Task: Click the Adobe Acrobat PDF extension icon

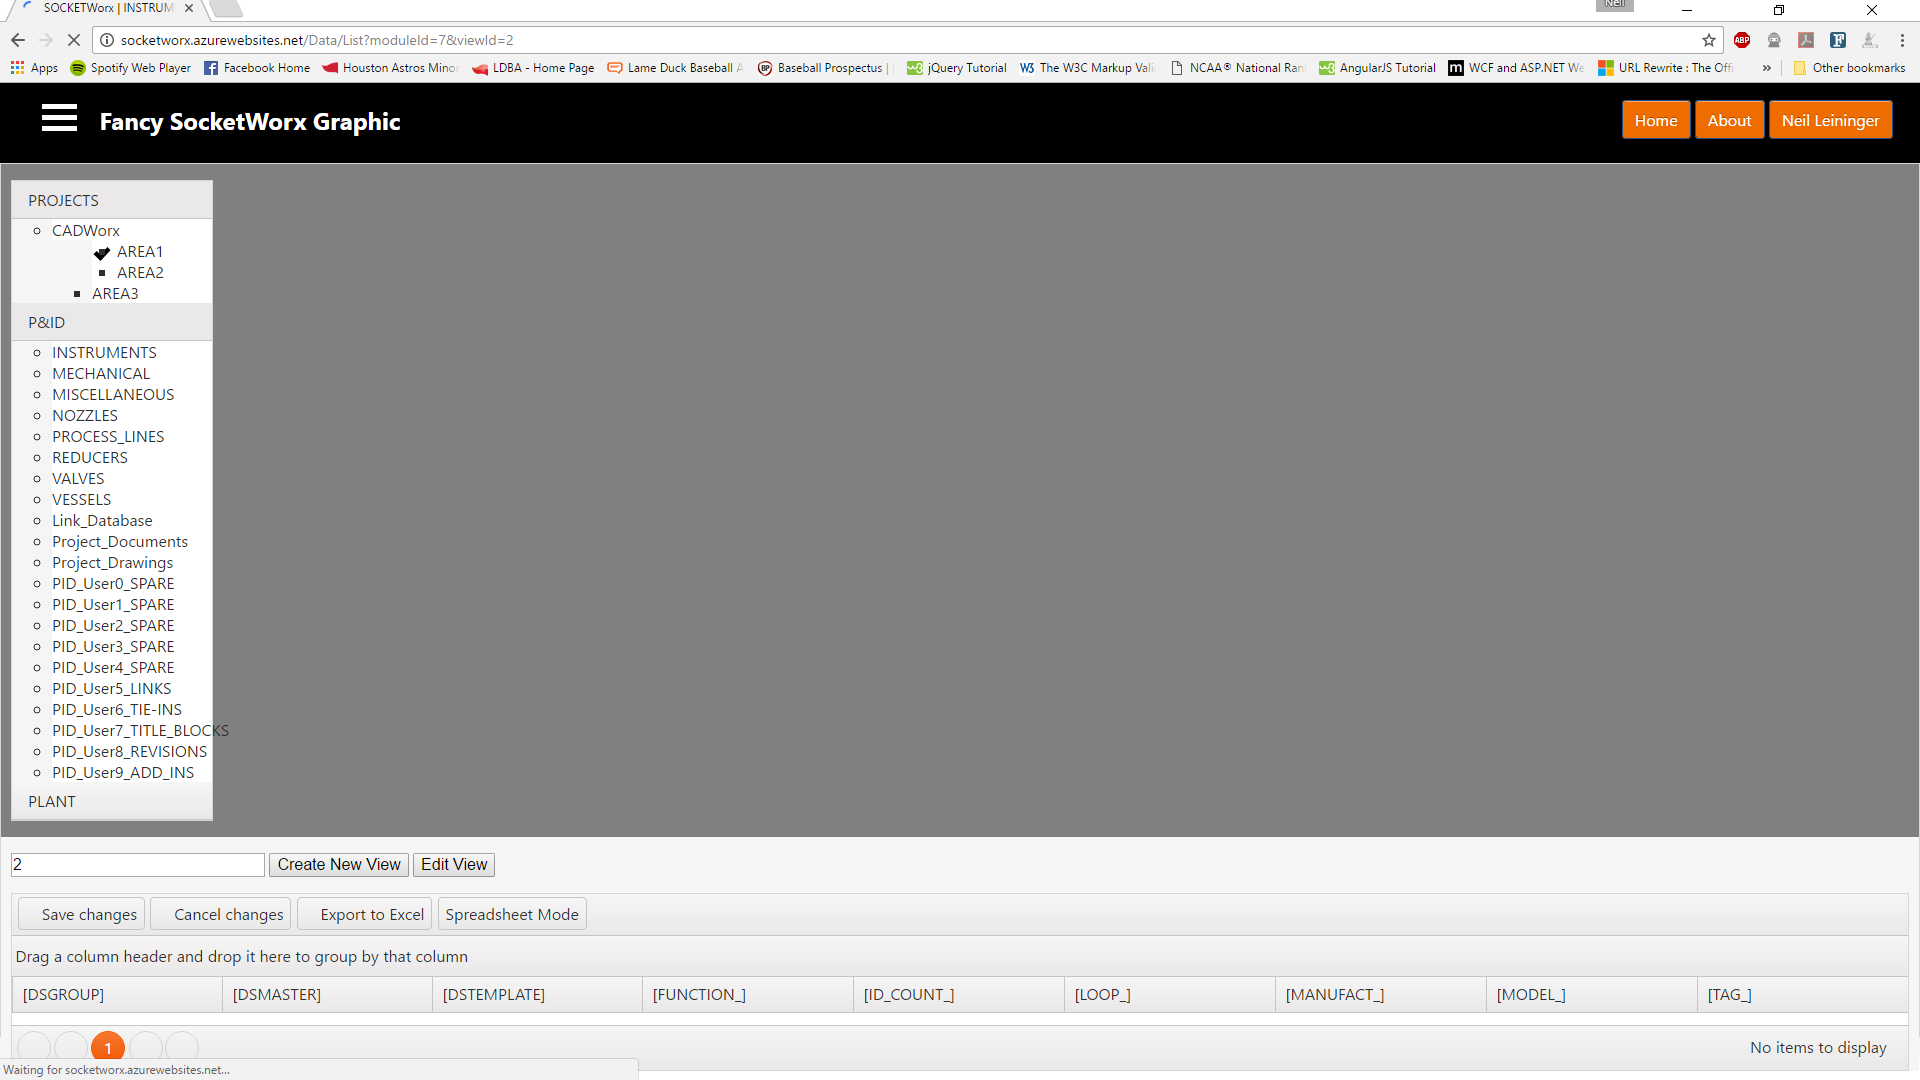Action: pos(1806,40)
